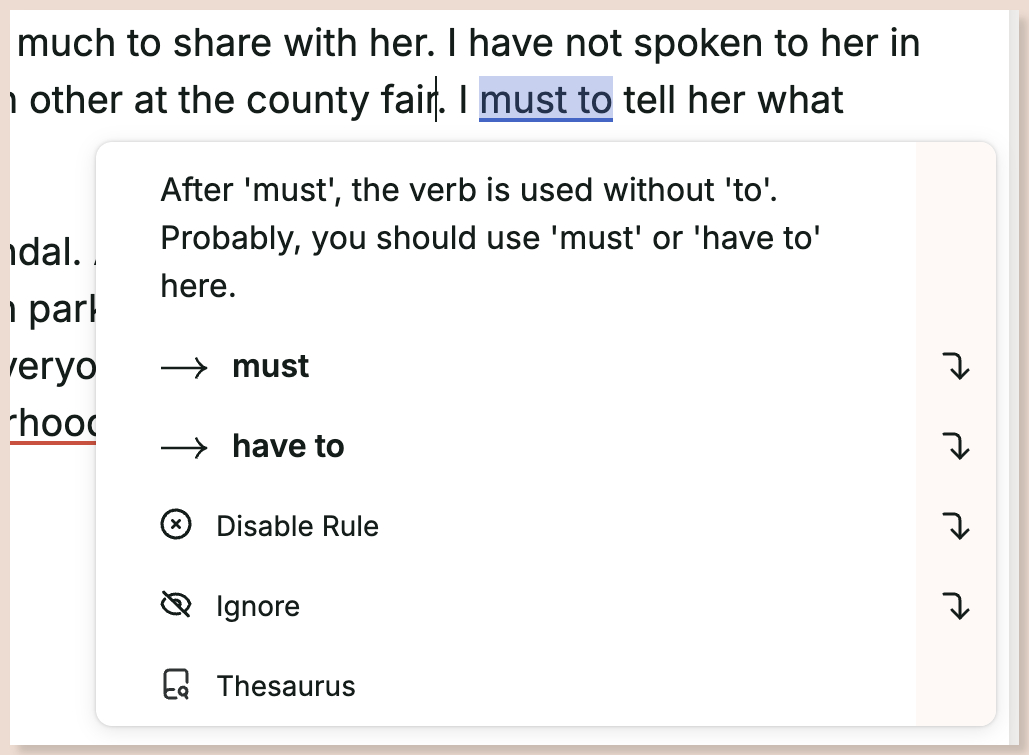Viewport: 1029px width, 755px height.
Task: Choose Disable Rule from the popup menu
Action: click(296, 525)
